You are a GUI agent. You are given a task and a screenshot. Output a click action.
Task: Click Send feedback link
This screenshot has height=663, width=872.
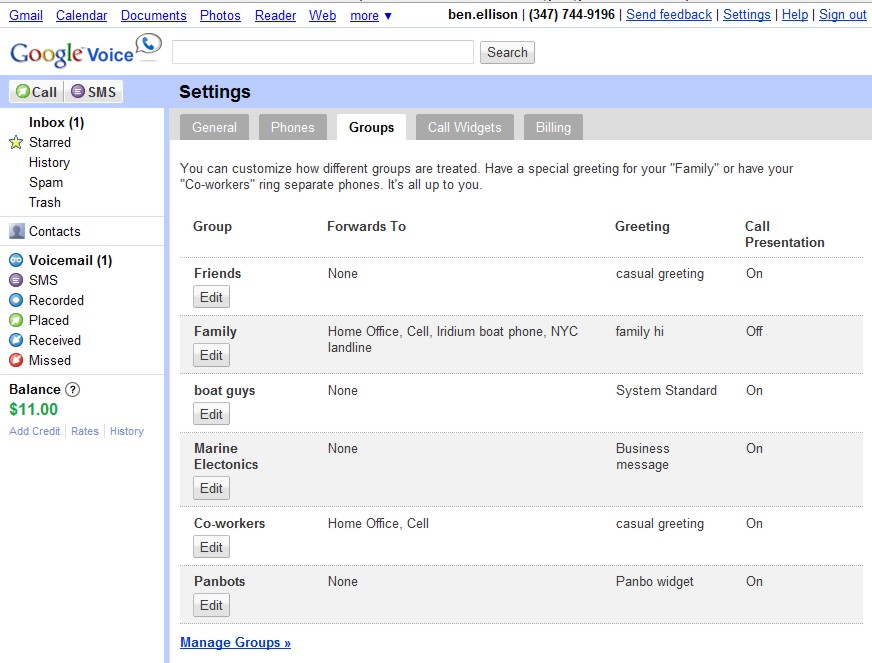tap(669, 14)
